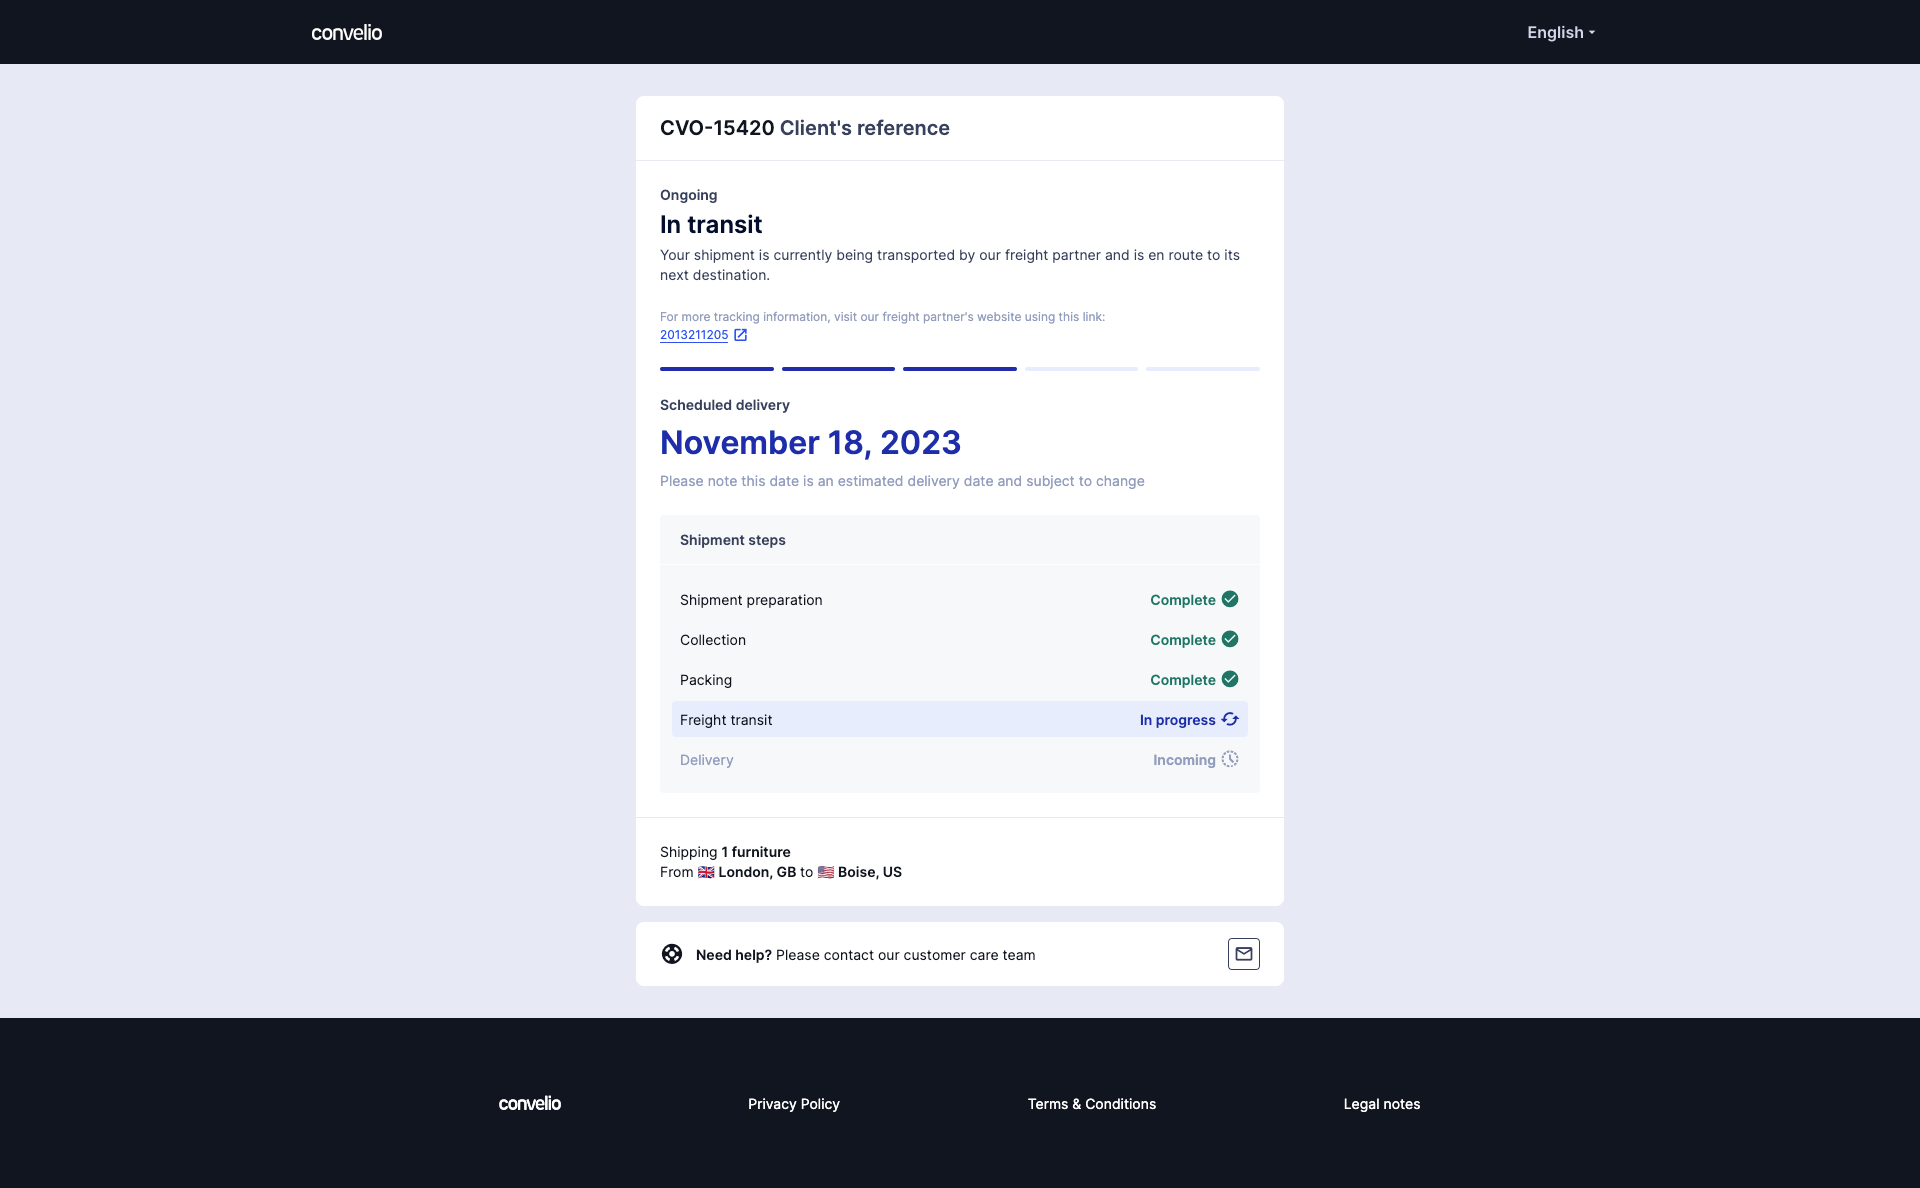Viewport: 1920px width, 1188px height.
Task: Click the convelio logo in header
Action: (347, 32)
